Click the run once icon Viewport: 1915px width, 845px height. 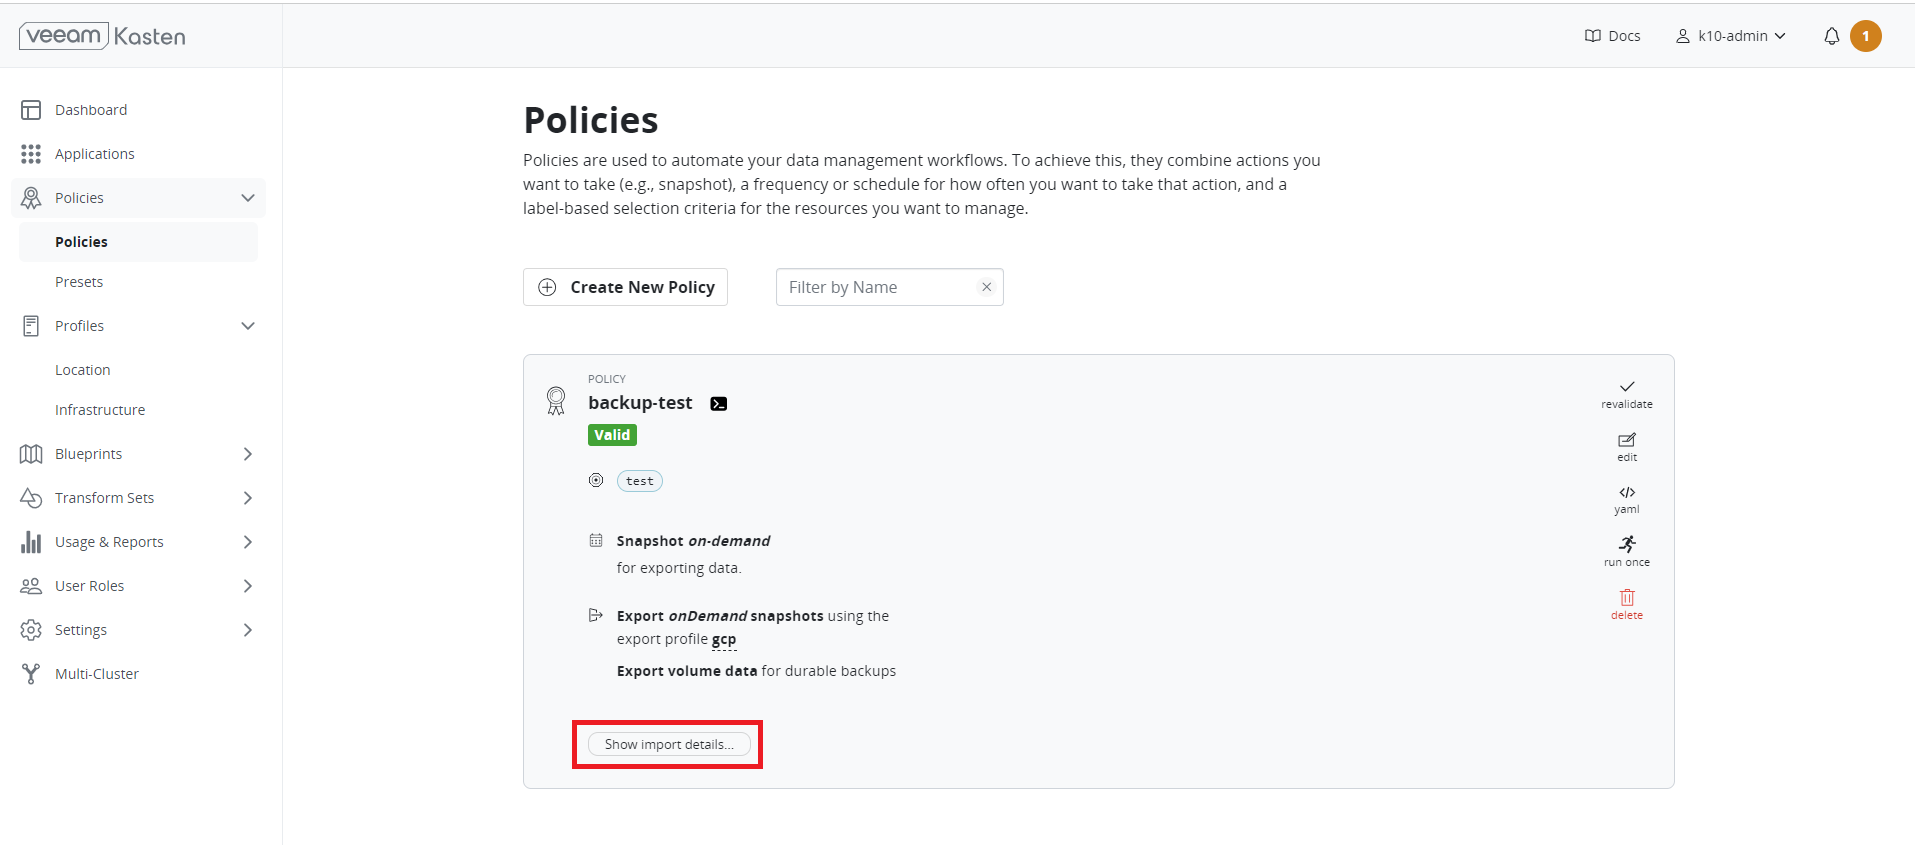pyautogui.click(x=1627, y=544)
